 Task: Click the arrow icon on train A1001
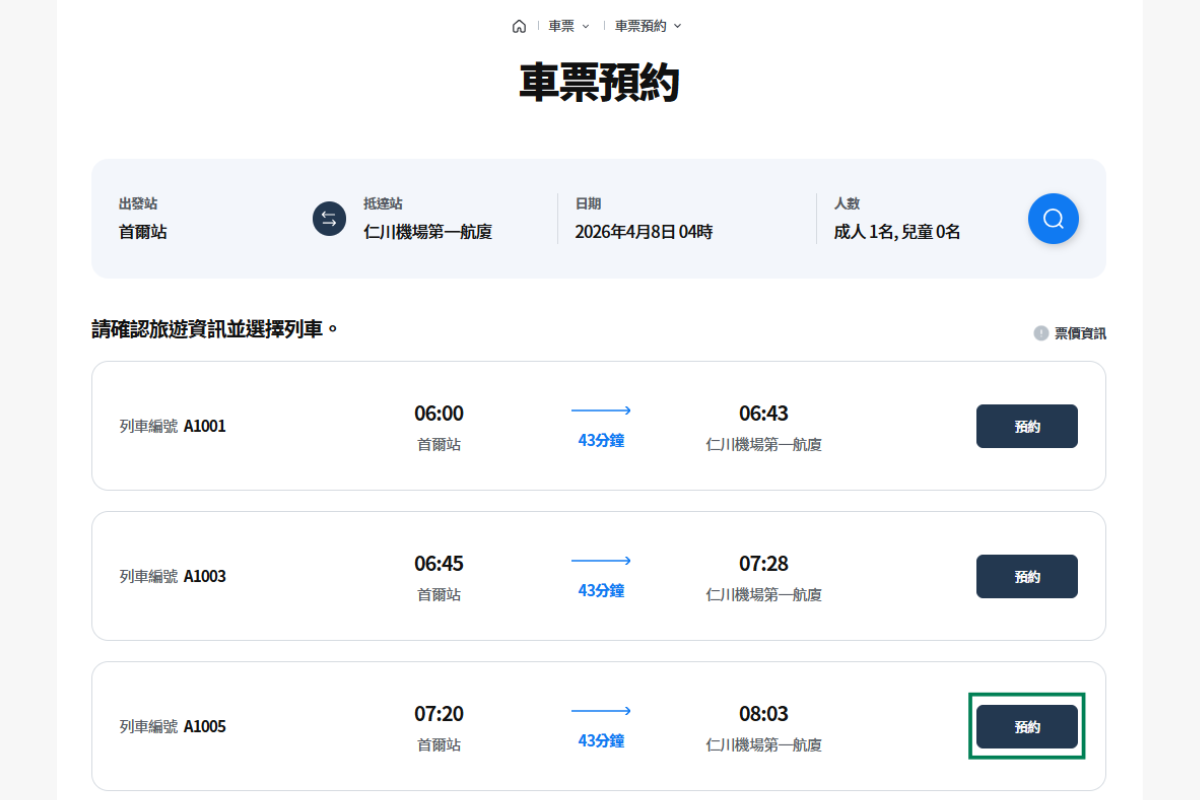point(600,411)
